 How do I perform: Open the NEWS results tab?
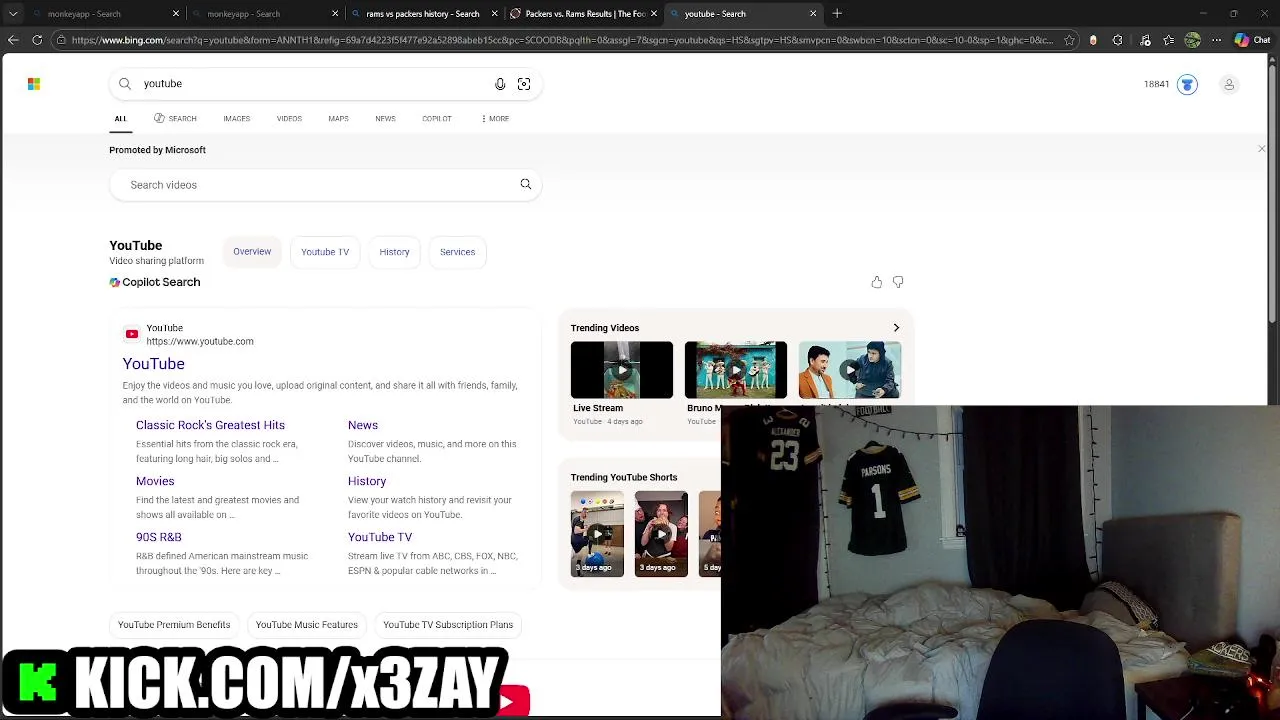[385, 119]
